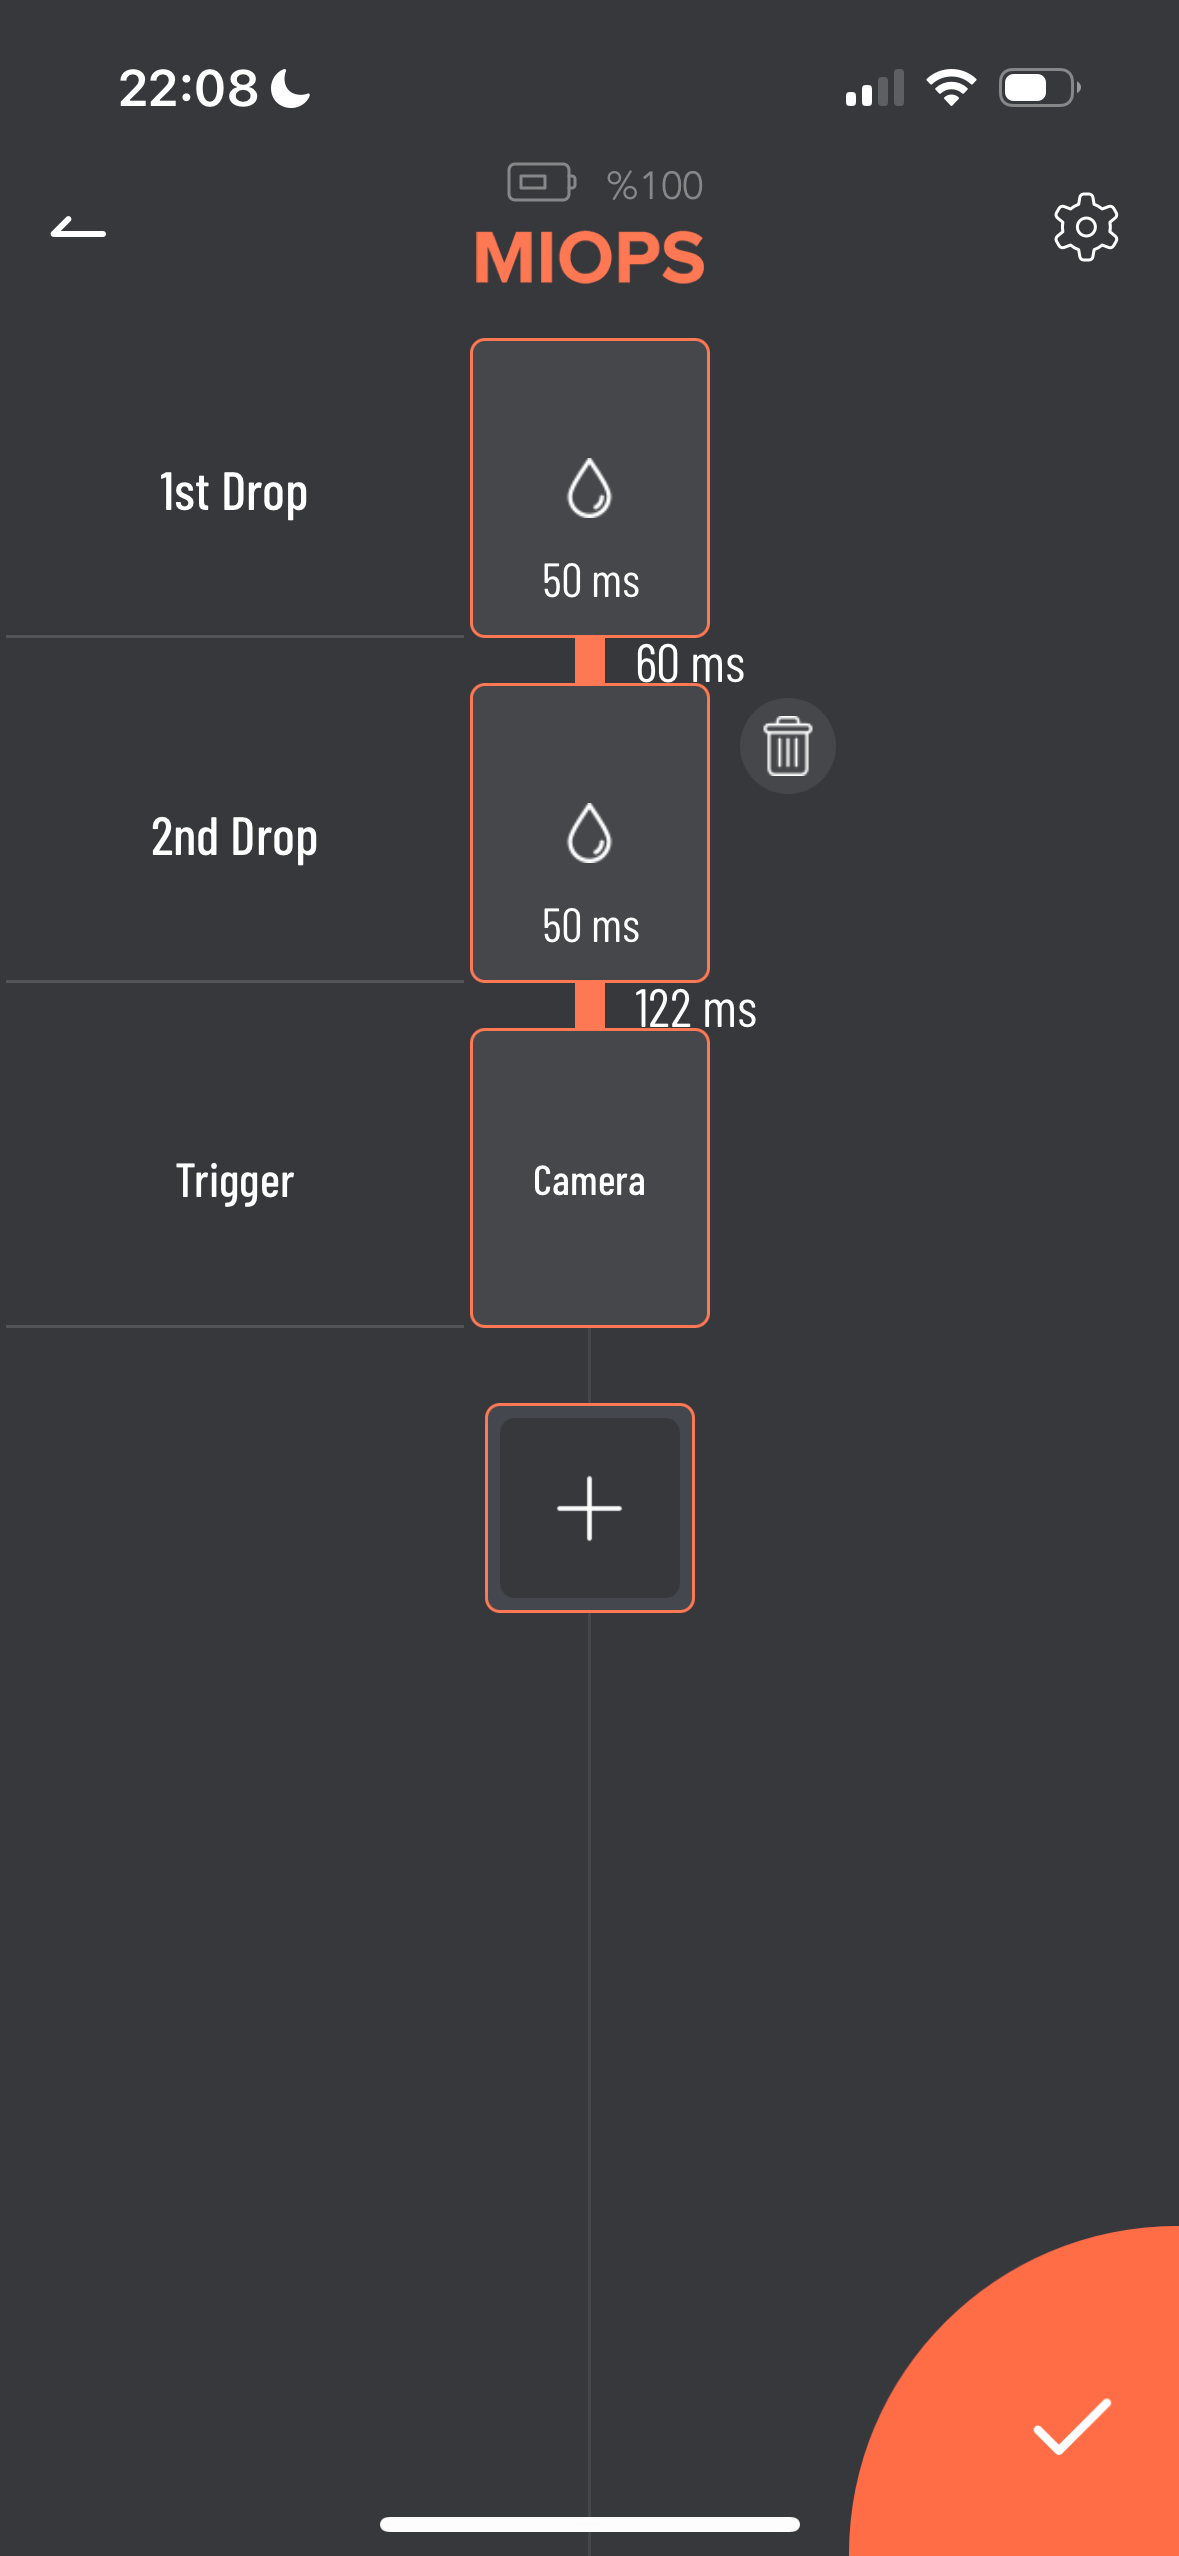The image size is (1179, 2556).
Task: Edit the 60 ms delay value
Action: click(690, 664)
